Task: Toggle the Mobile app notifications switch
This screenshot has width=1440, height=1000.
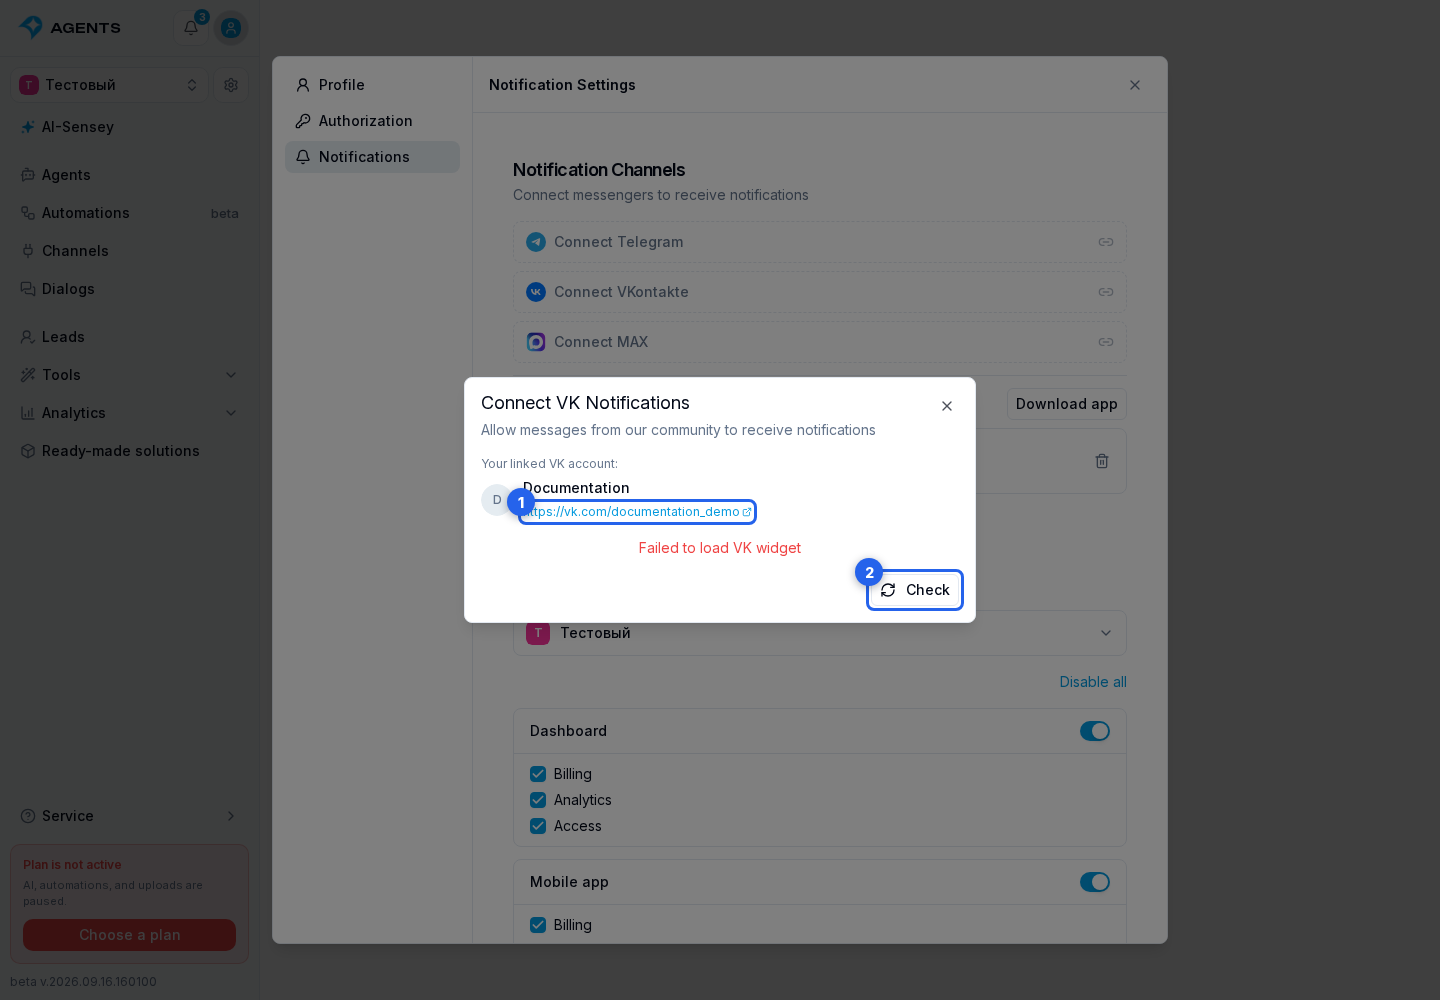Action: 1095,882
